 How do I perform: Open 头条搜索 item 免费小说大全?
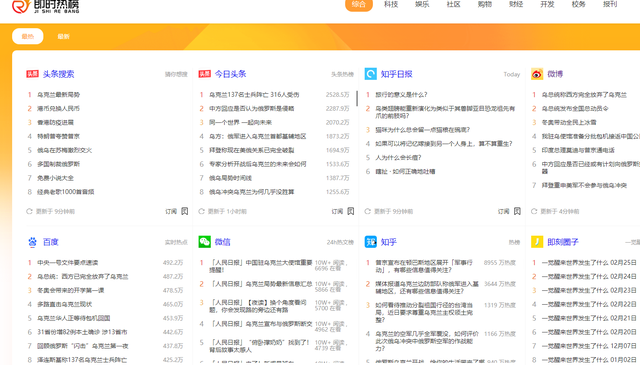[56, 178]
